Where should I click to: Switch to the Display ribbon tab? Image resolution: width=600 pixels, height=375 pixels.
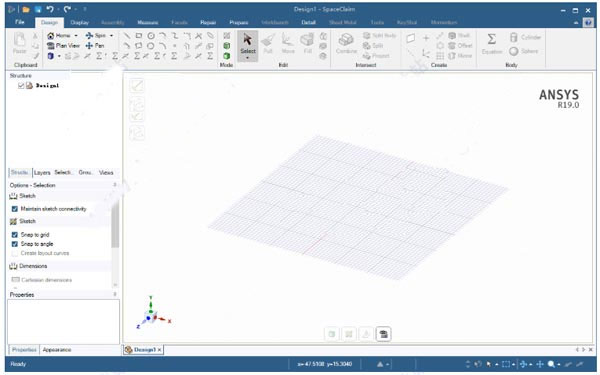pyautogui.click(x=80, y=23)
